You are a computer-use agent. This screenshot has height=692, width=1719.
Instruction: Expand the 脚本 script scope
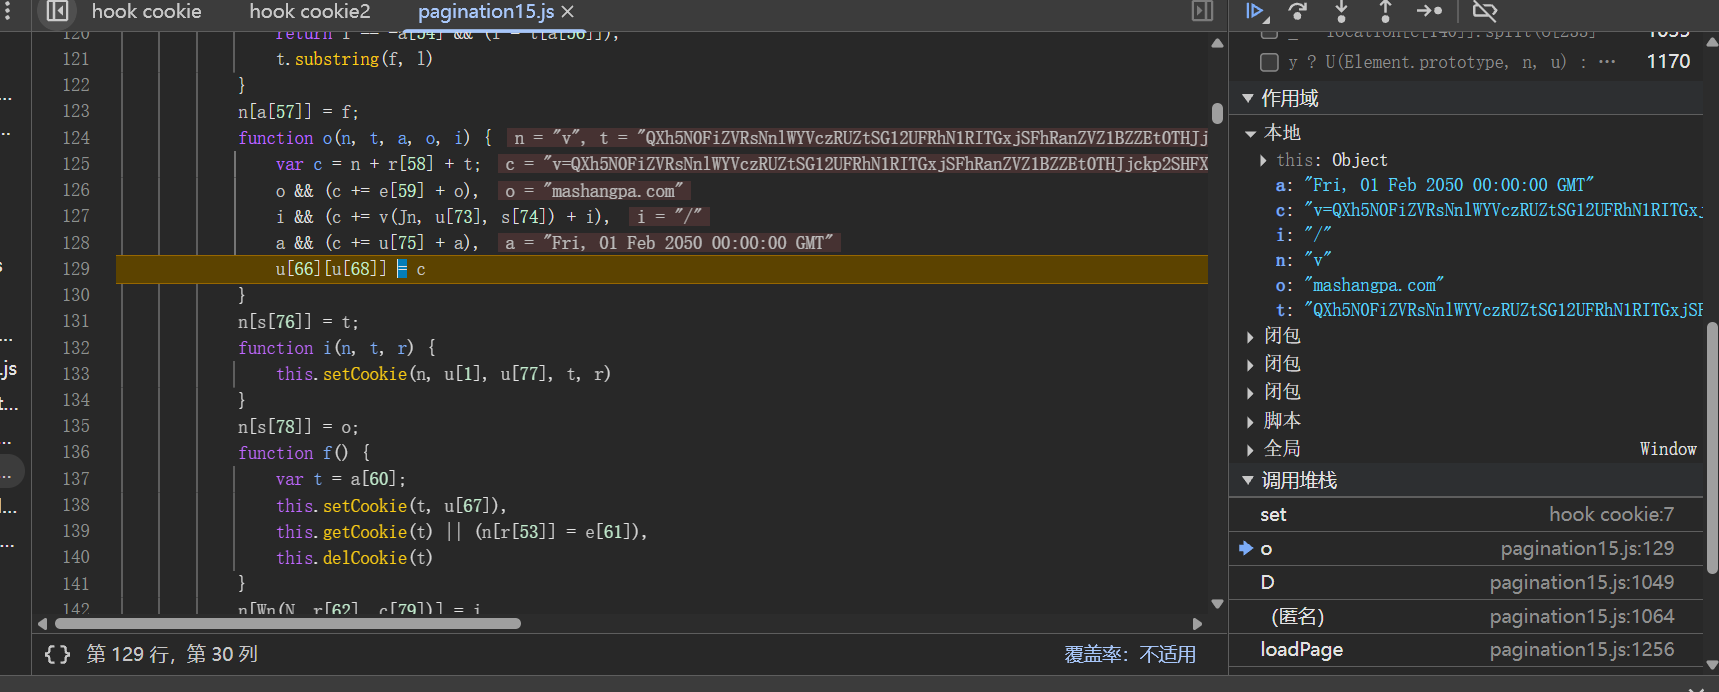click(x=1250, y=422)
